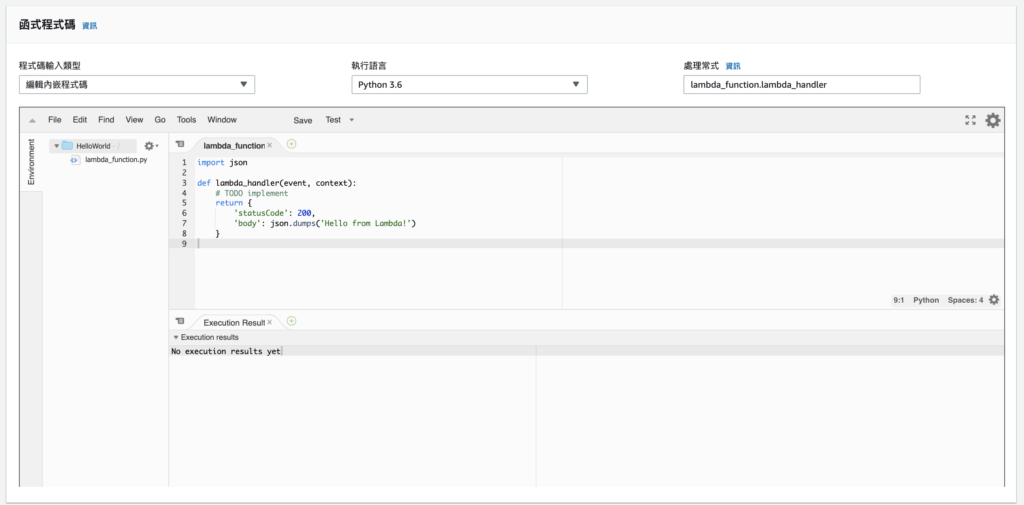Add a new tab next to Execution Result
Screen dimensions: 1024x505
pos(292,321)
